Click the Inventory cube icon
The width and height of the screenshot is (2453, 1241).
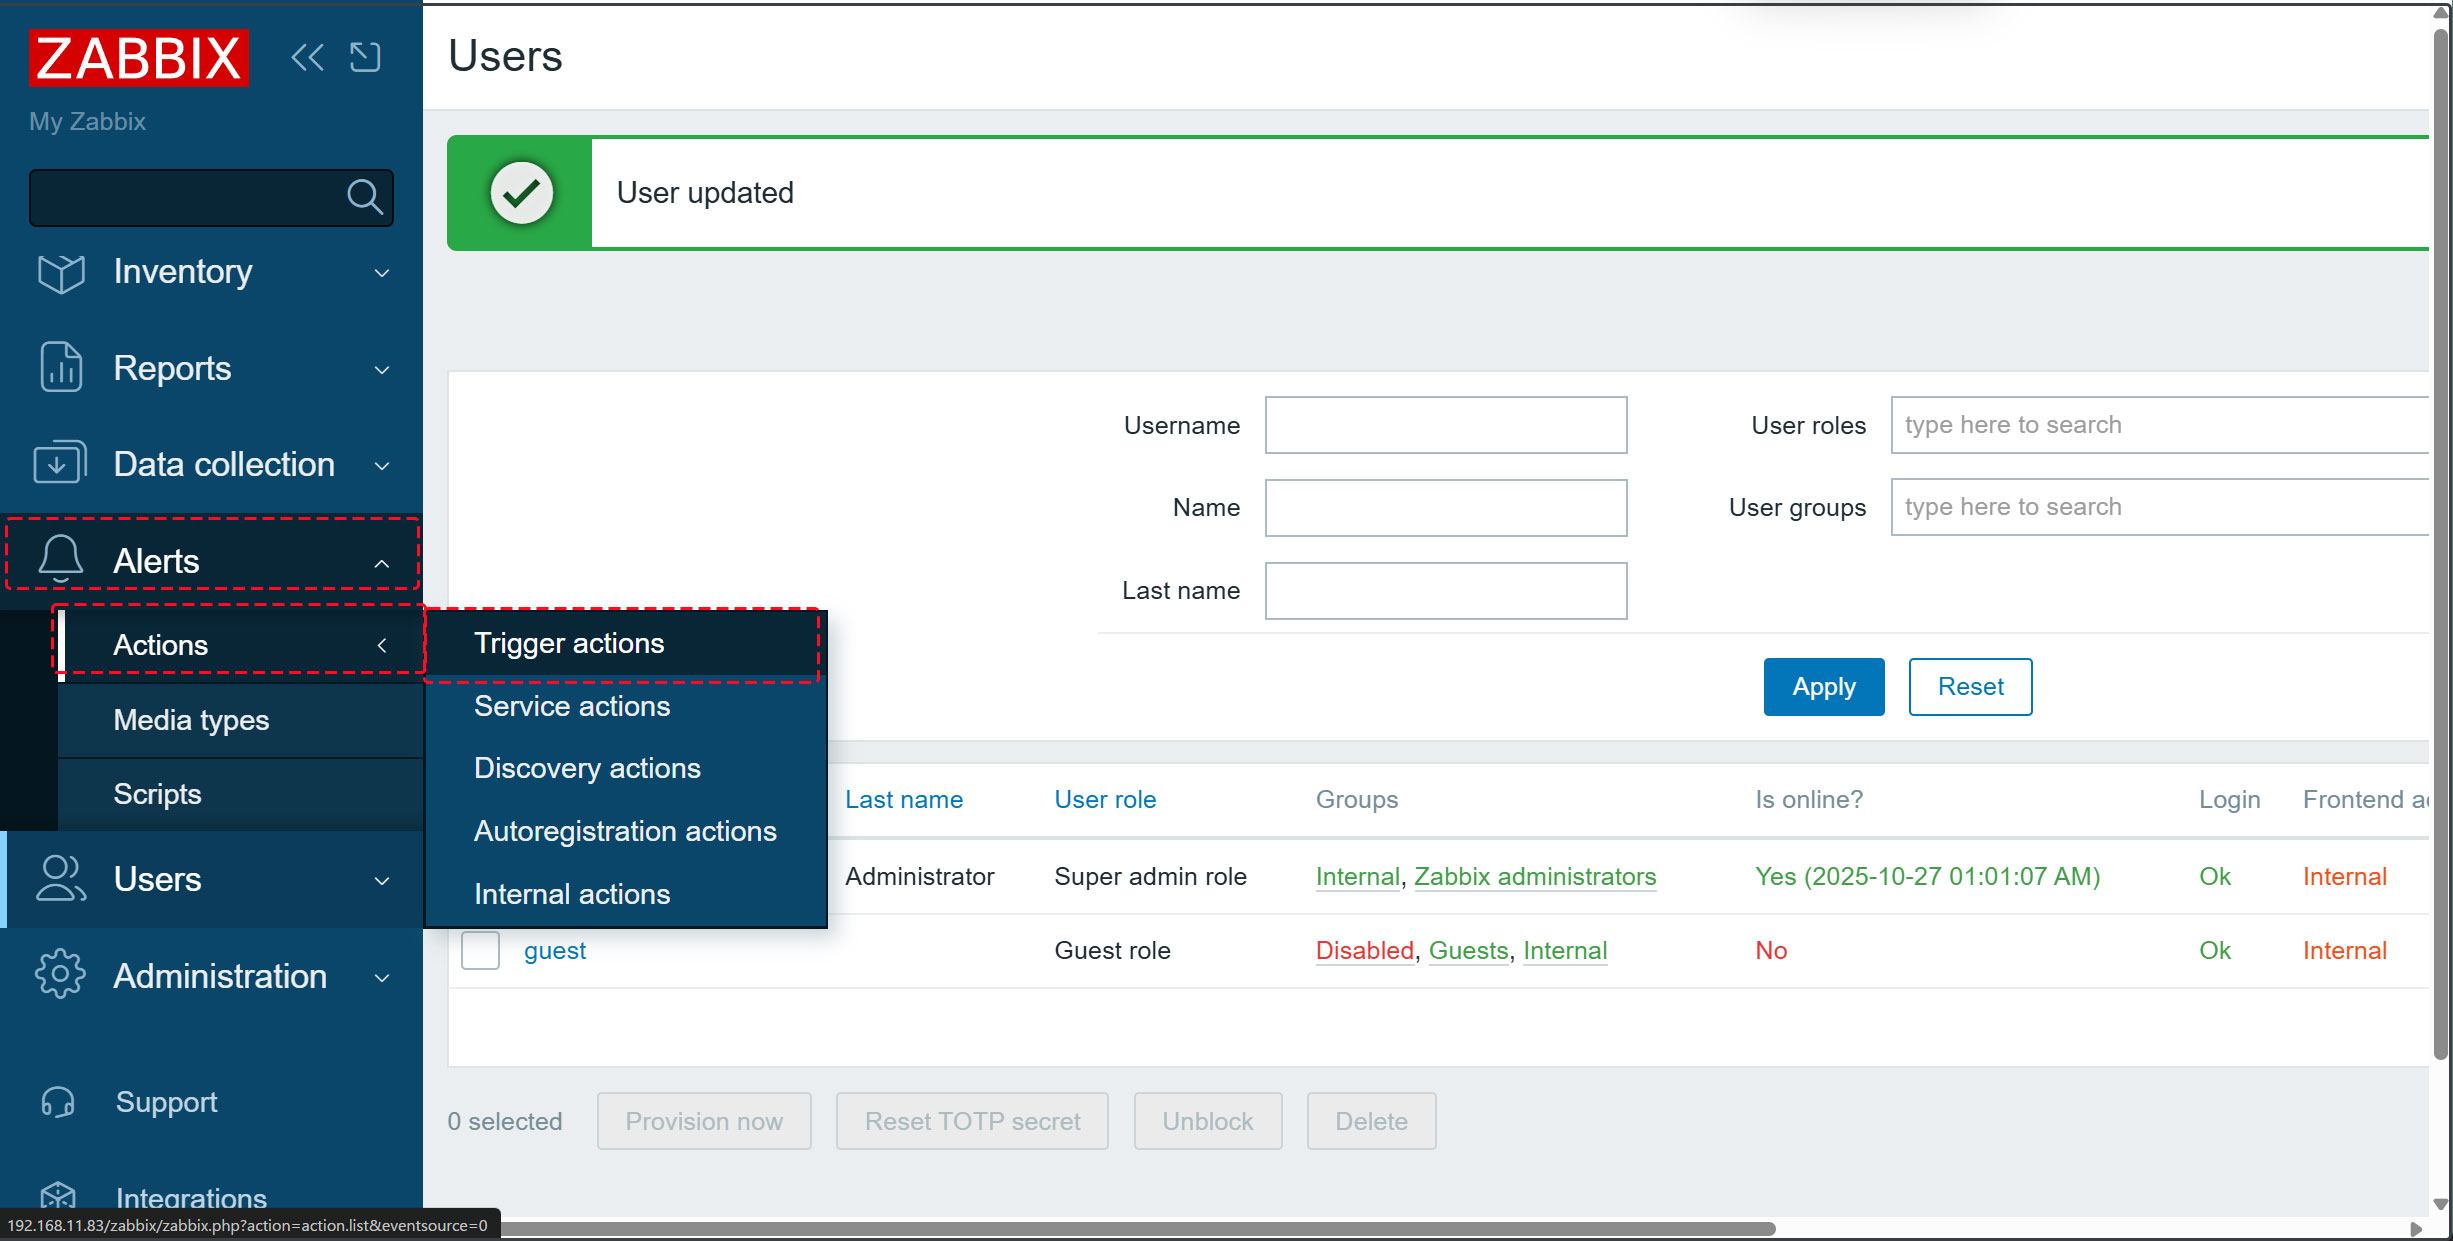[x=61, y=272]
